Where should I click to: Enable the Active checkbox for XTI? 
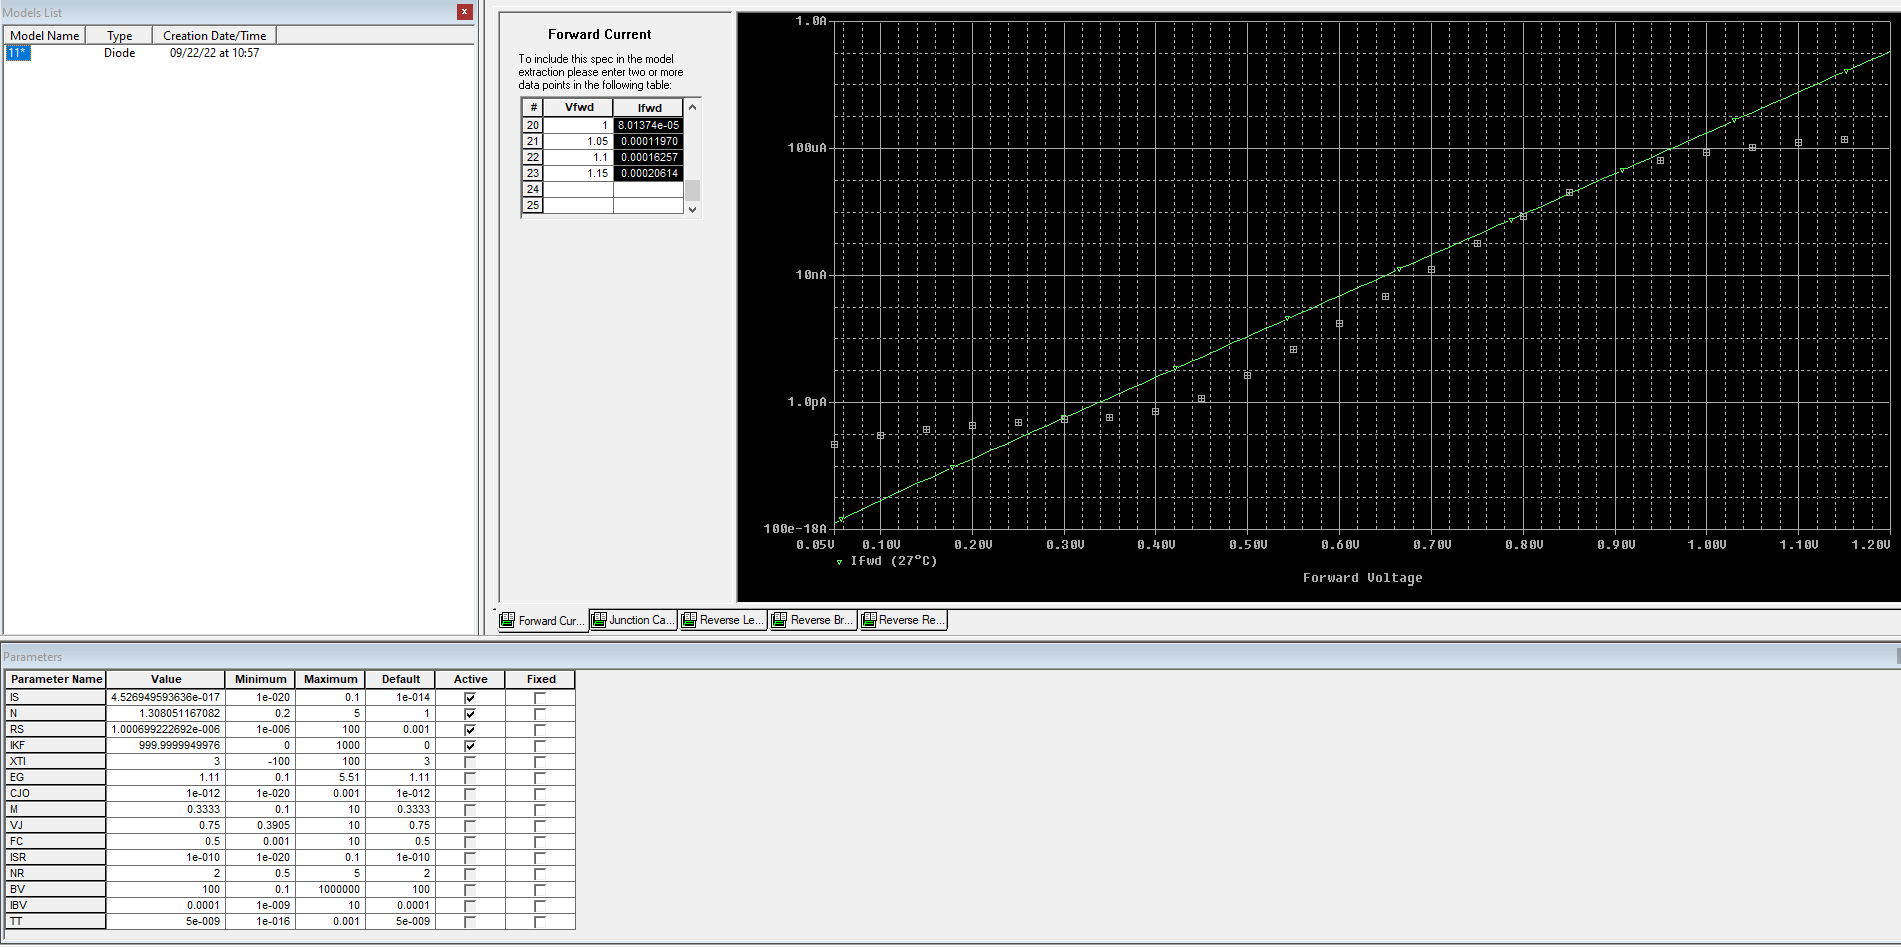[x=470, y=762]
